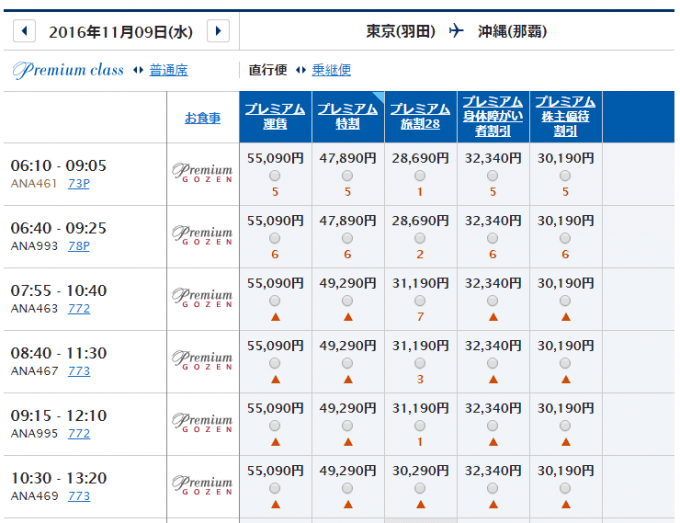
Task: Click the date 2016年11月09日(水)
Action: (121, 32)
